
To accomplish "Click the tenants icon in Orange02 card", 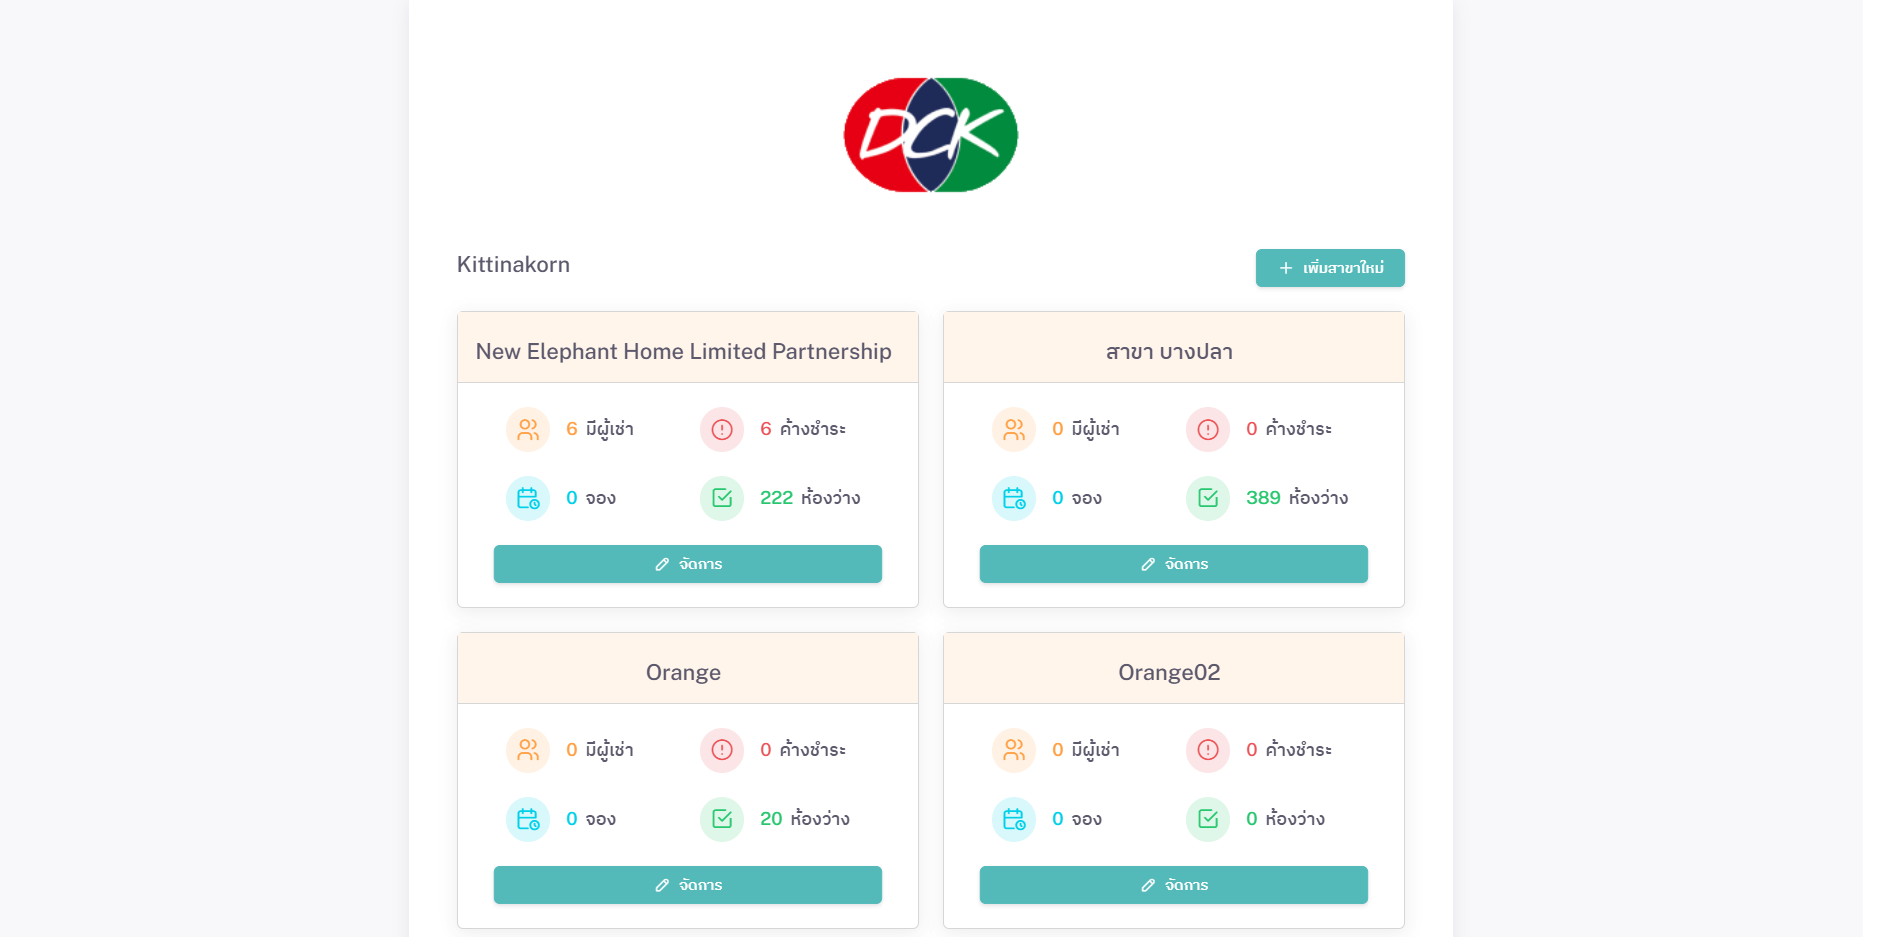I will [1014, 750].
